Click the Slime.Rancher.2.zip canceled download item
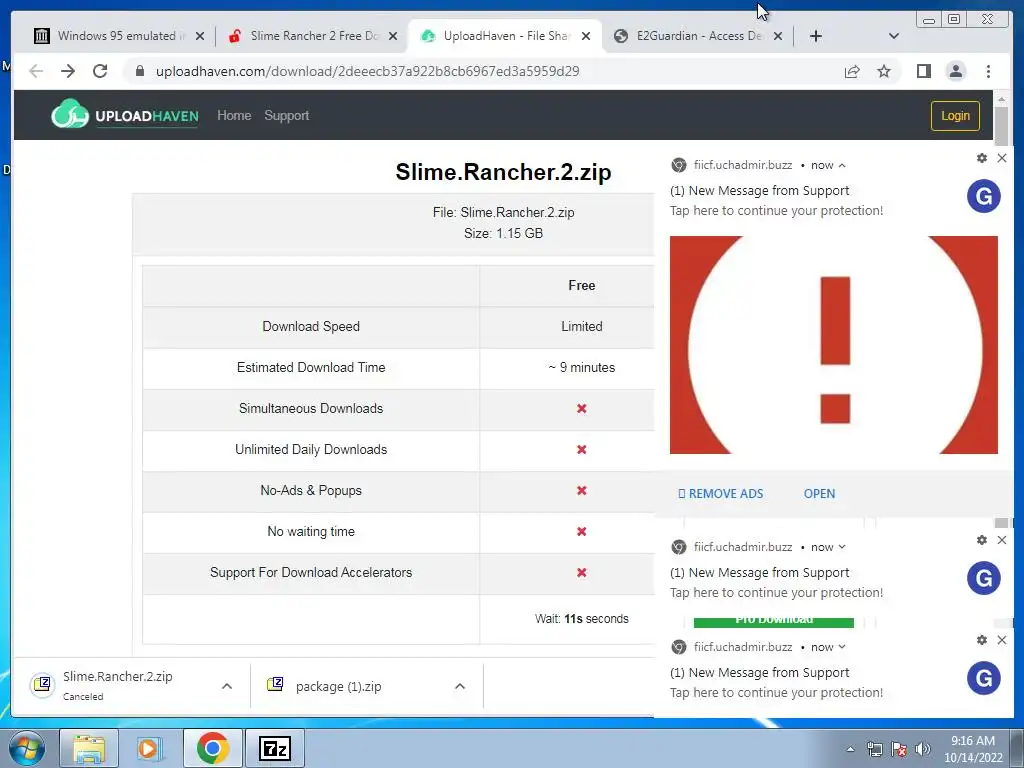The width and height of the screenshot is (1024, 768). [x=118, y=686]
